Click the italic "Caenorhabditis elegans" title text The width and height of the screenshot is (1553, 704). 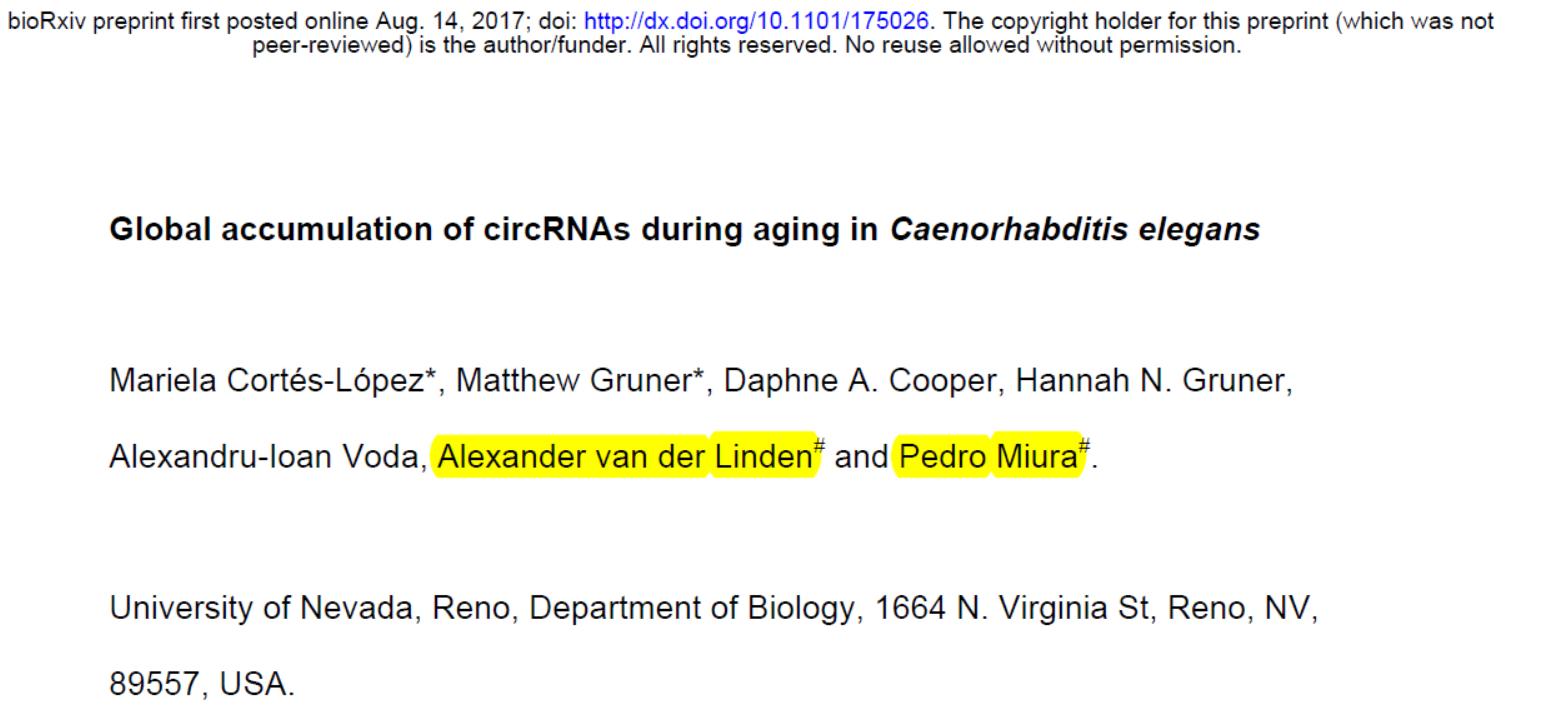pos(1074,230)
